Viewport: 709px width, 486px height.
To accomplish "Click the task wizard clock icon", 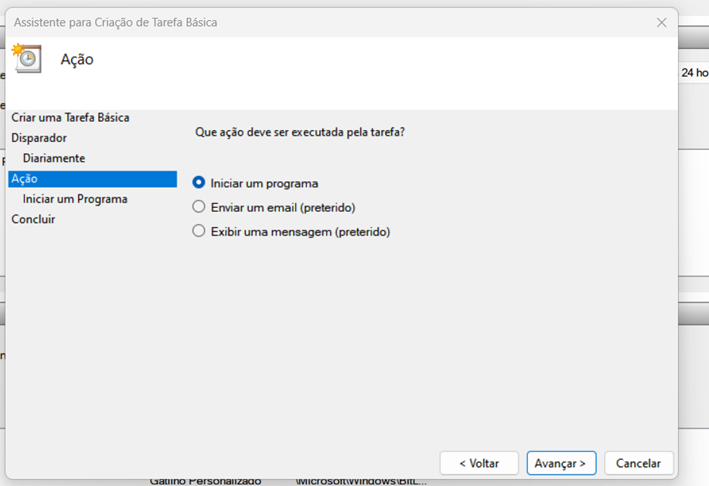I will pos(26,58).
